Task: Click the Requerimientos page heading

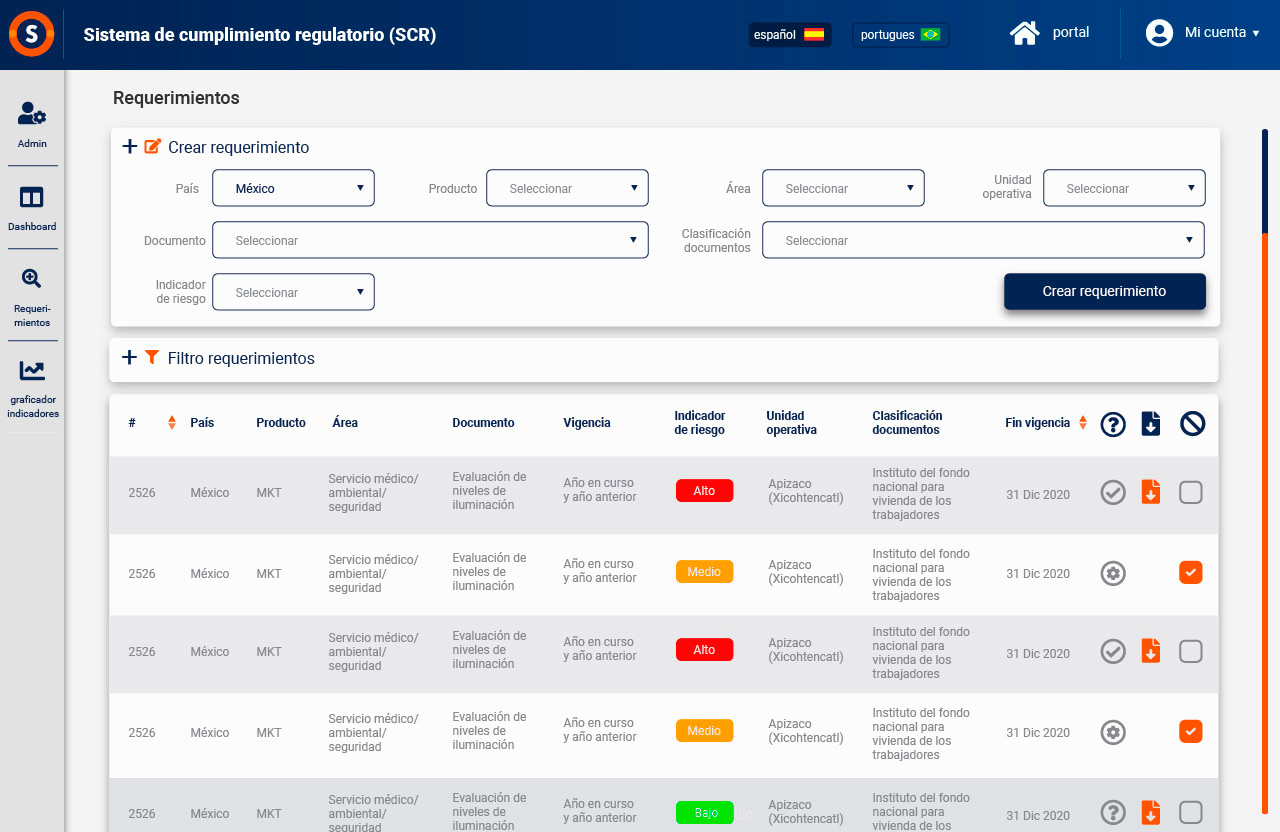Action: pyautogui.click(x=176, y=98)
